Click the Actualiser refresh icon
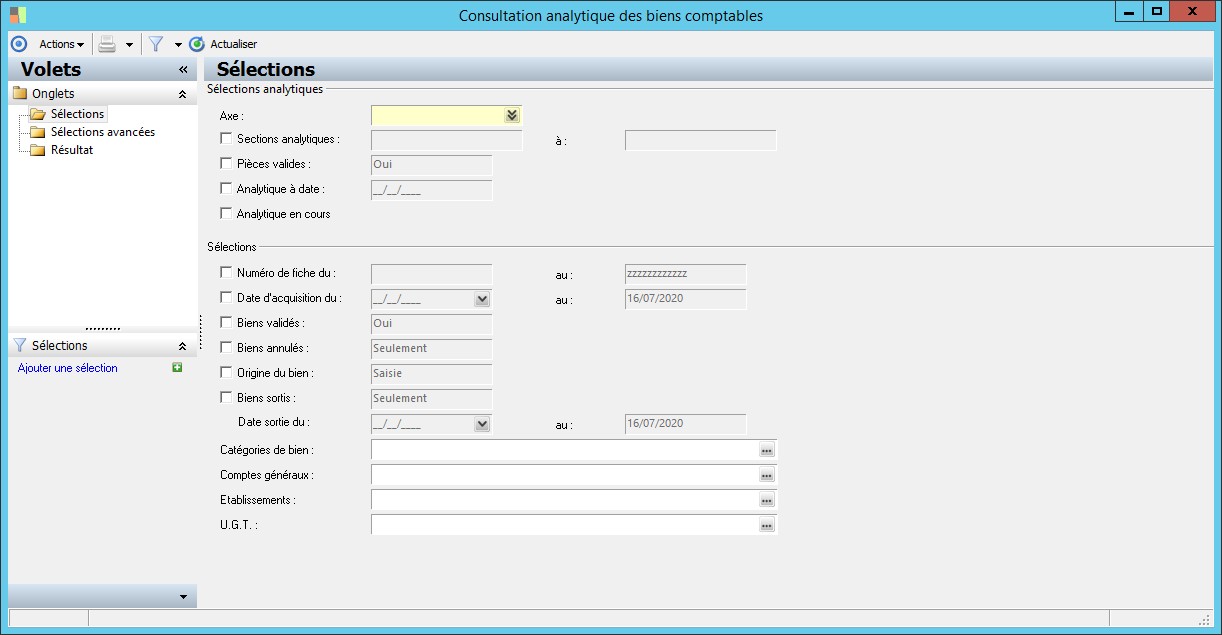The width and height of the screenshot is (1222, 635). (196, 44)
